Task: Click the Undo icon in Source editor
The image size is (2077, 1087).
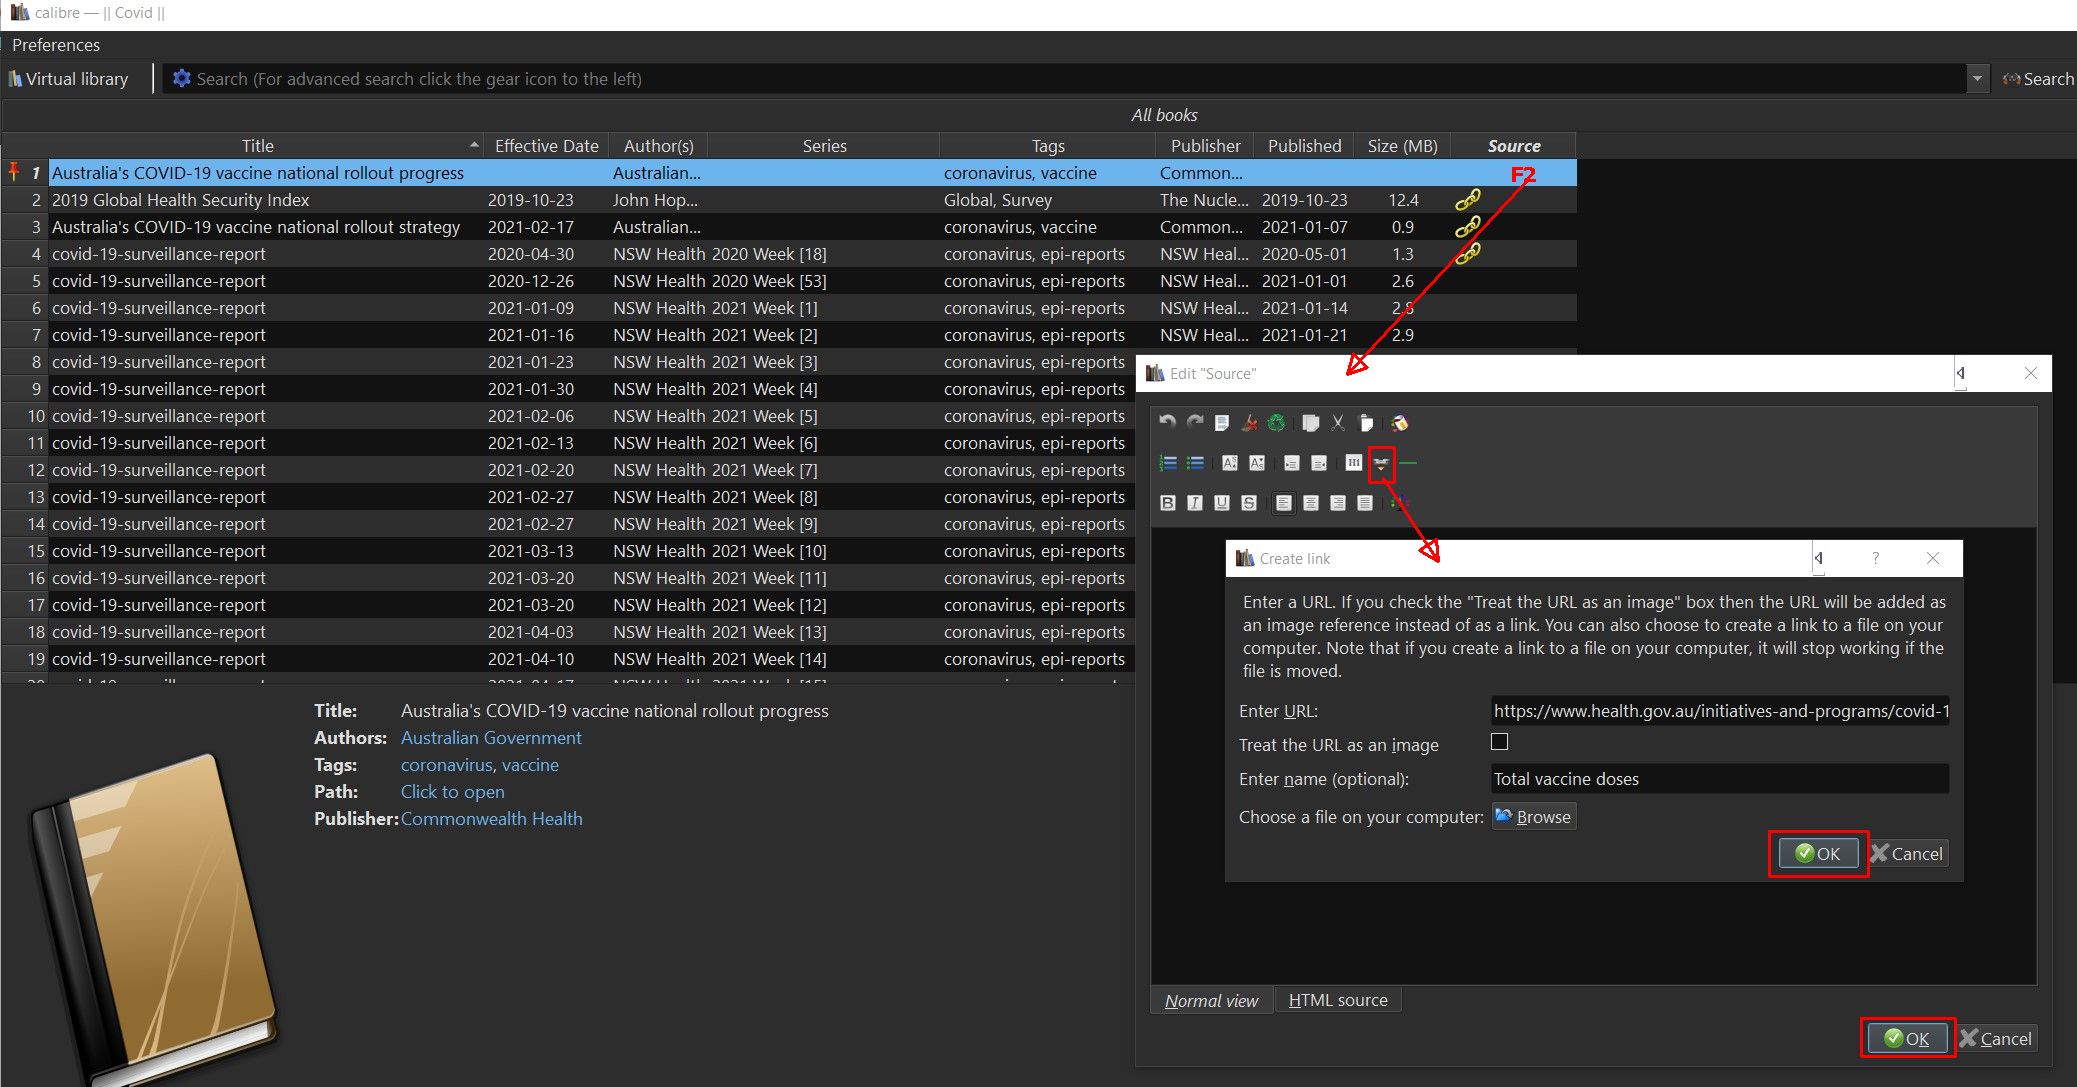Action: point(1167,423)
